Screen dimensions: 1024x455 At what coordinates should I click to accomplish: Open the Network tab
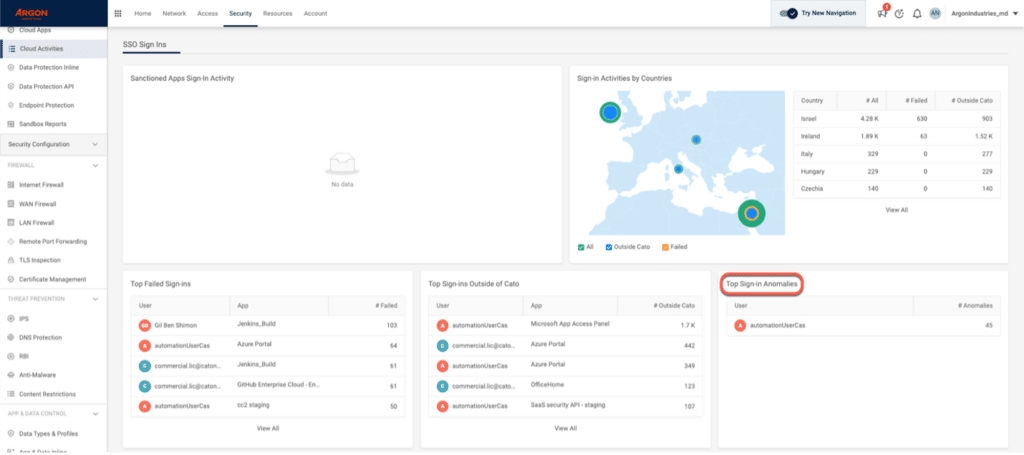click(174, 13)
